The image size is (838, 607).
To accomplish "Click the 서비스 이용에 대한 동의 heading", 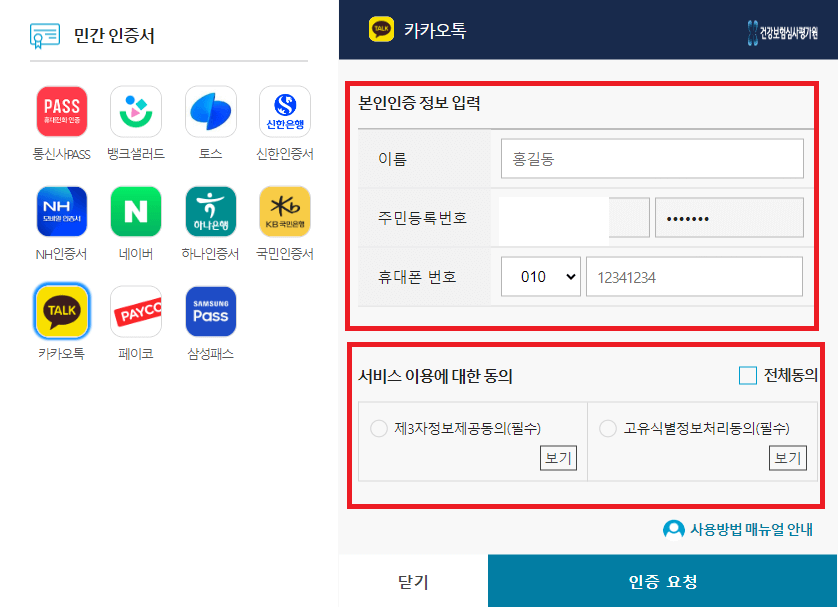I will tap(435, 376).
